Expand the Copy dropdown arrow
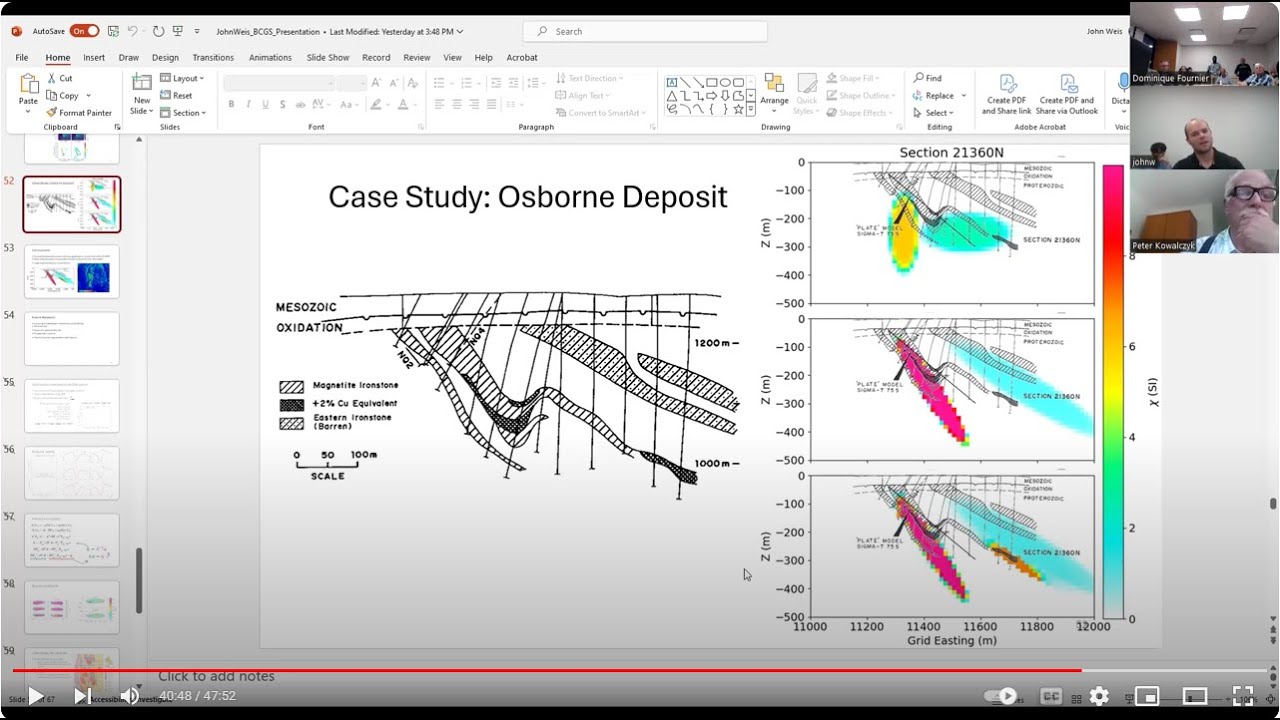 88,96
